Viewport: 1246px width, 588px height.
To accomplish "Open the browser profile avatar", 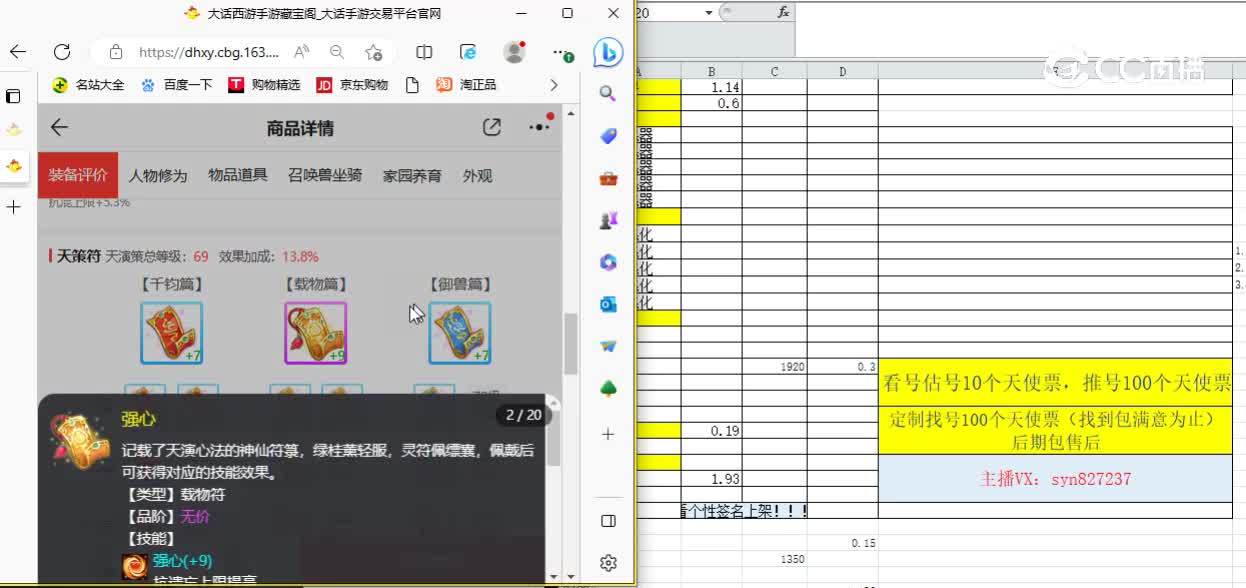I will 514,52.
